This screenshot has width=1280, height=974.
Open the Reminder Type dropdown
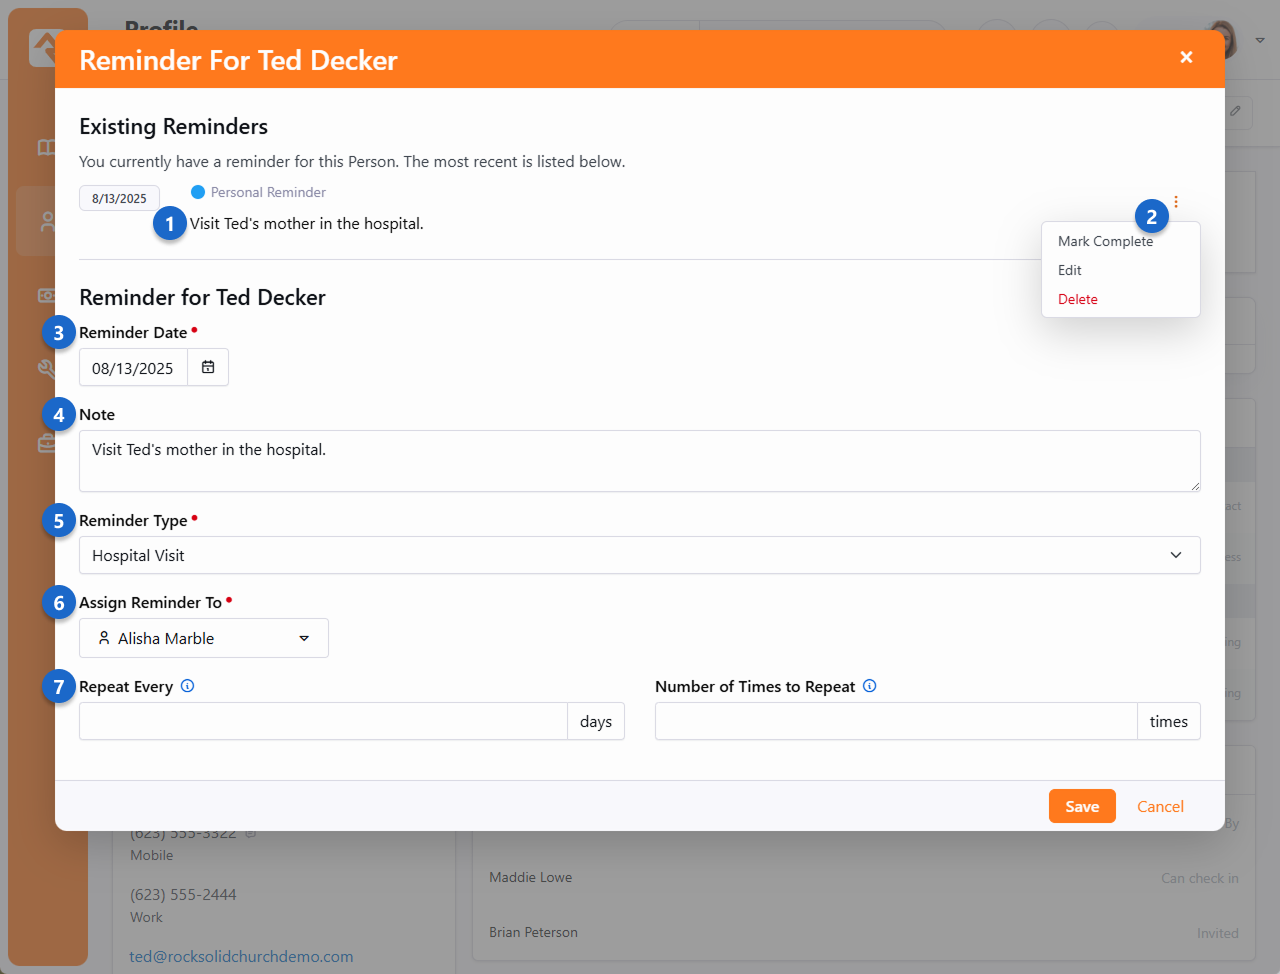pos(638,555)
